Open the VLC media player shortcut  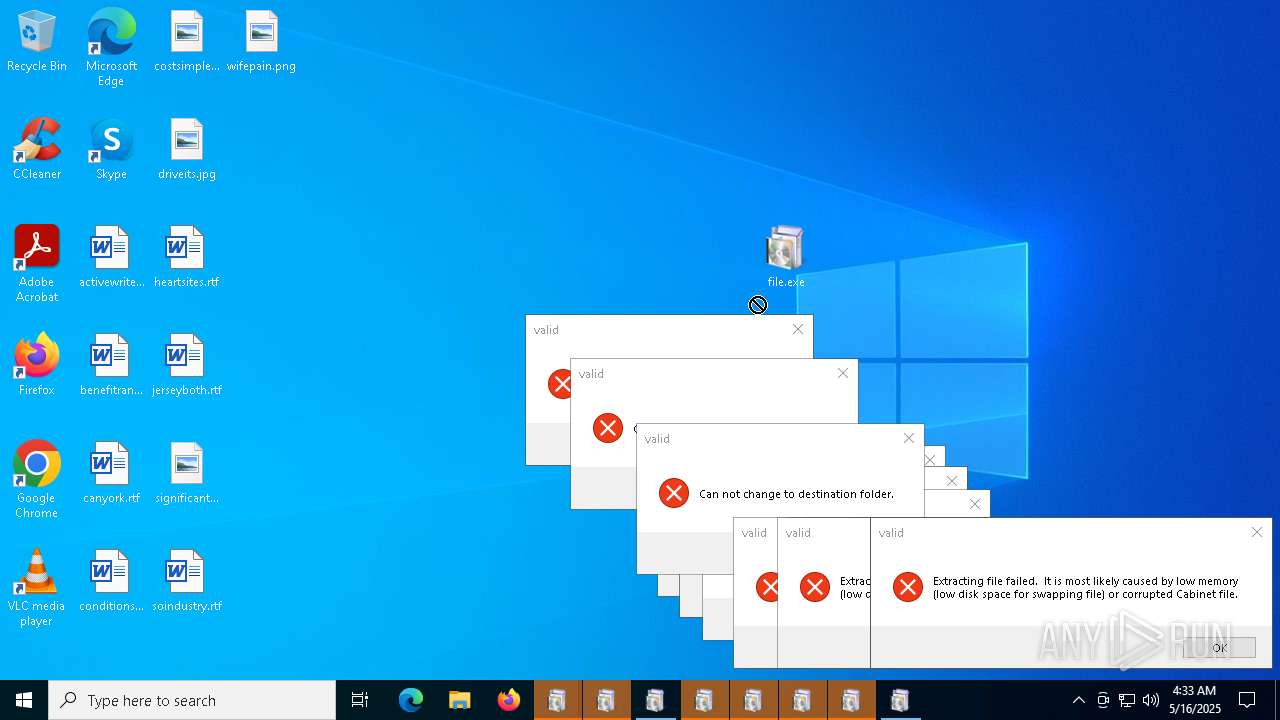pyautogui.click(x=37, y=588)
